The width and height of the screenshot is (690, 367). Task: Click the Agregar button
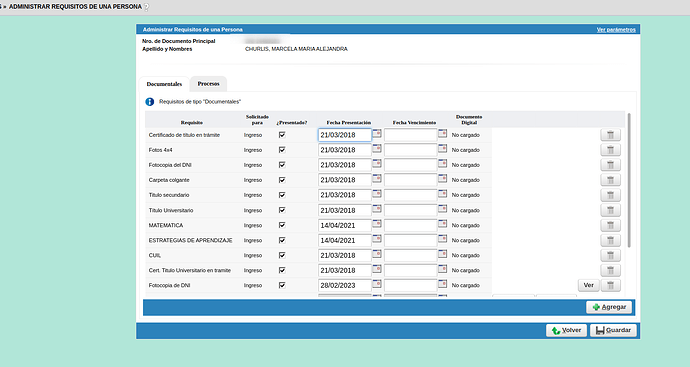point(609,307)
